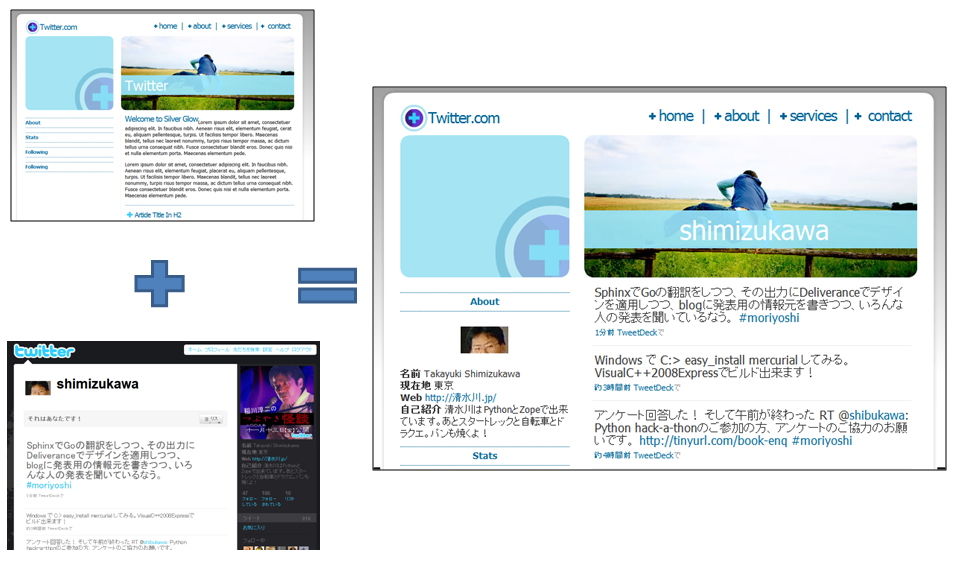The image size is (954, 571).
Task: Click the Twitter banner photo in Silver Glow template
Action: point(207,73)
